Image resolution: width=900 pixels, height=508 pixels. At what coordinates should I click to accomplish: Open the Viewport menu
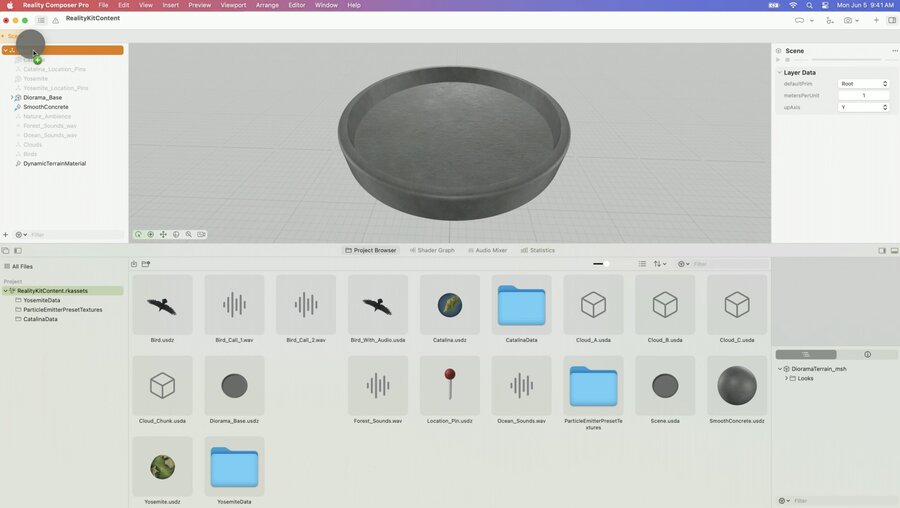[x=233, y=5]
